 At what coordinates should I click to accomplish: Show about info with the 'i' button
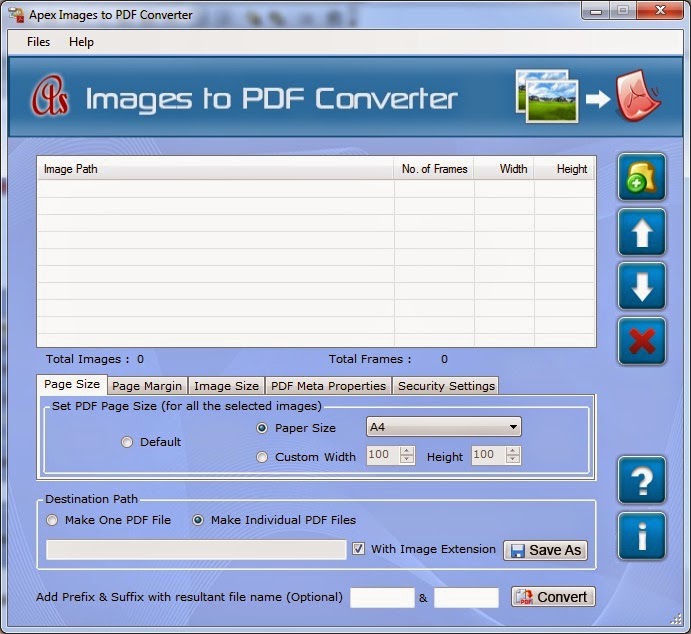(x=642, y=536)
